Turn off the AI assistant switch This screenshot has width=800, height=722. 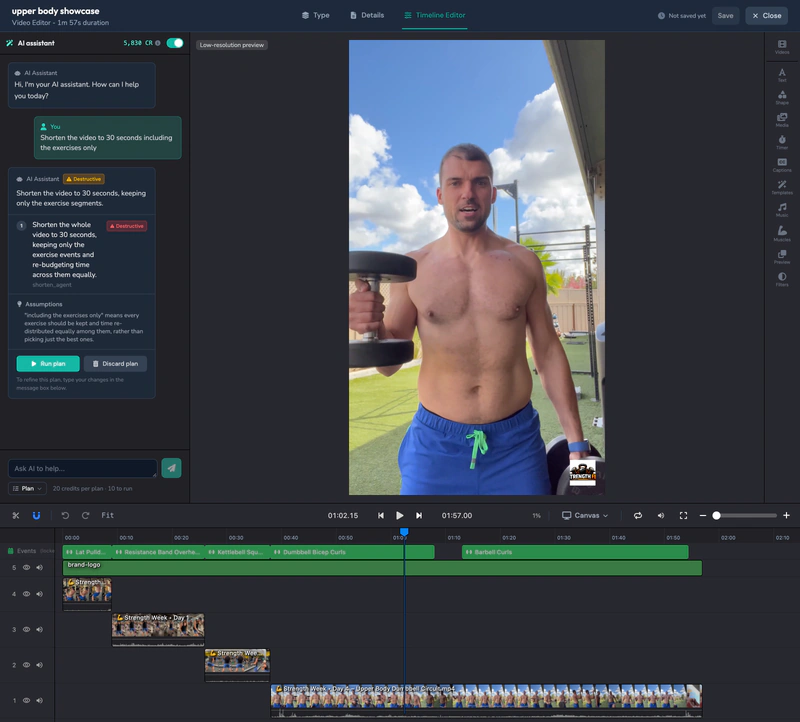coord(175,43)
